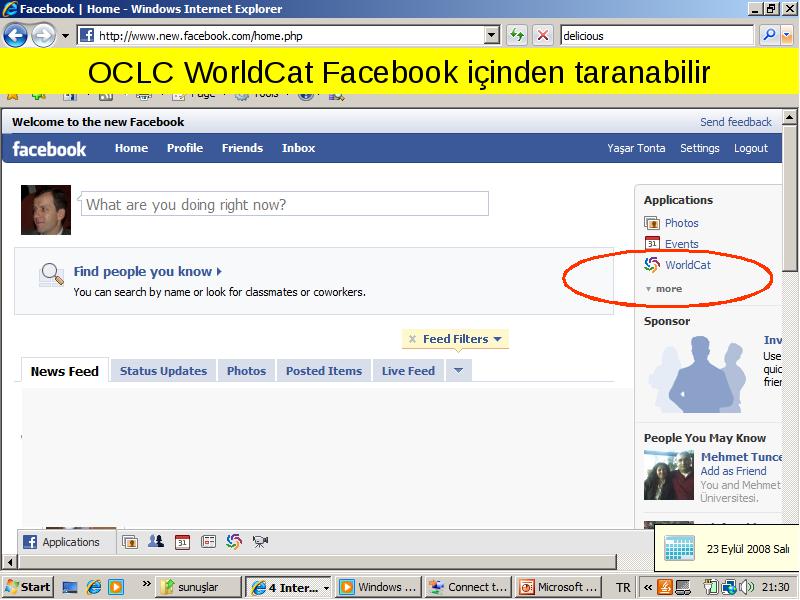
Task: Click the network connection tray icon
Action: 730,587
